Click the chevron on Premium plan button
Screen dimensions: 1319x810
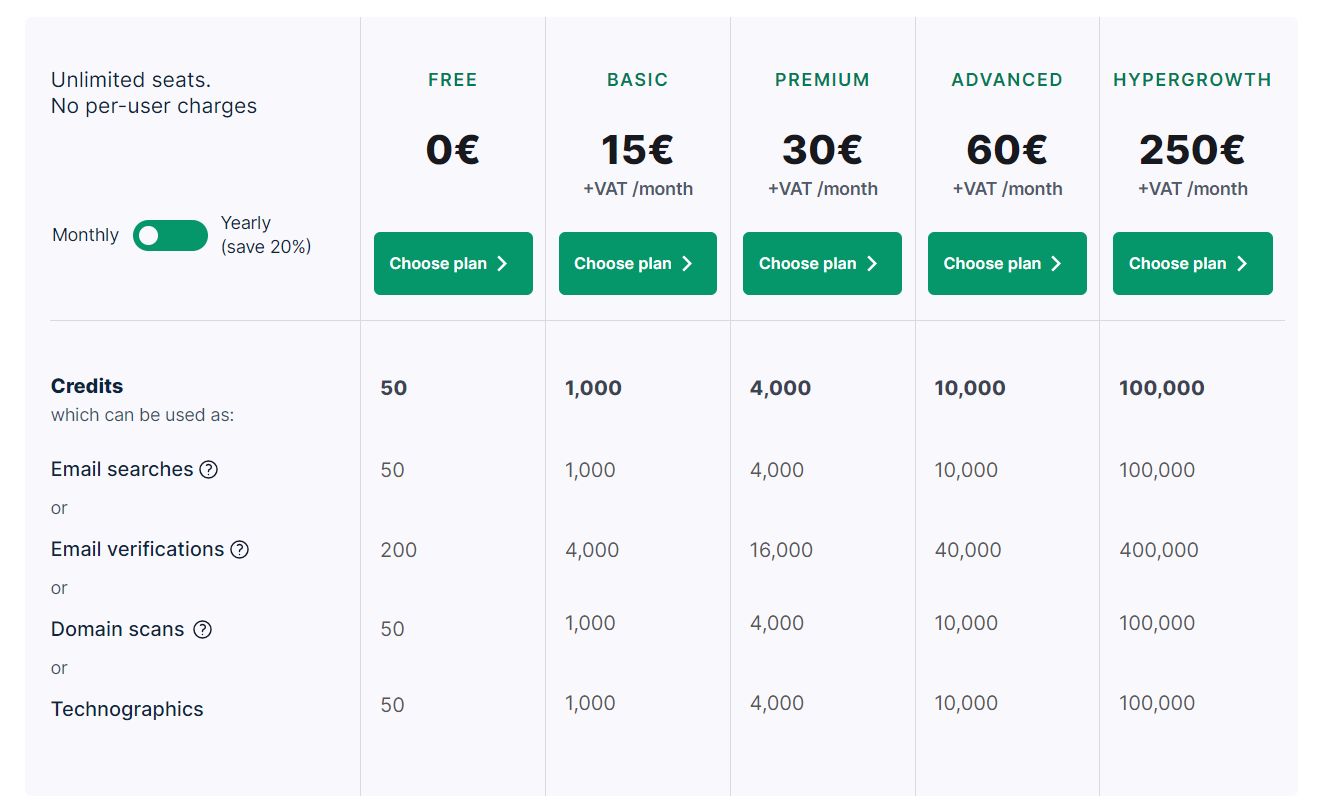coord(872,264)
